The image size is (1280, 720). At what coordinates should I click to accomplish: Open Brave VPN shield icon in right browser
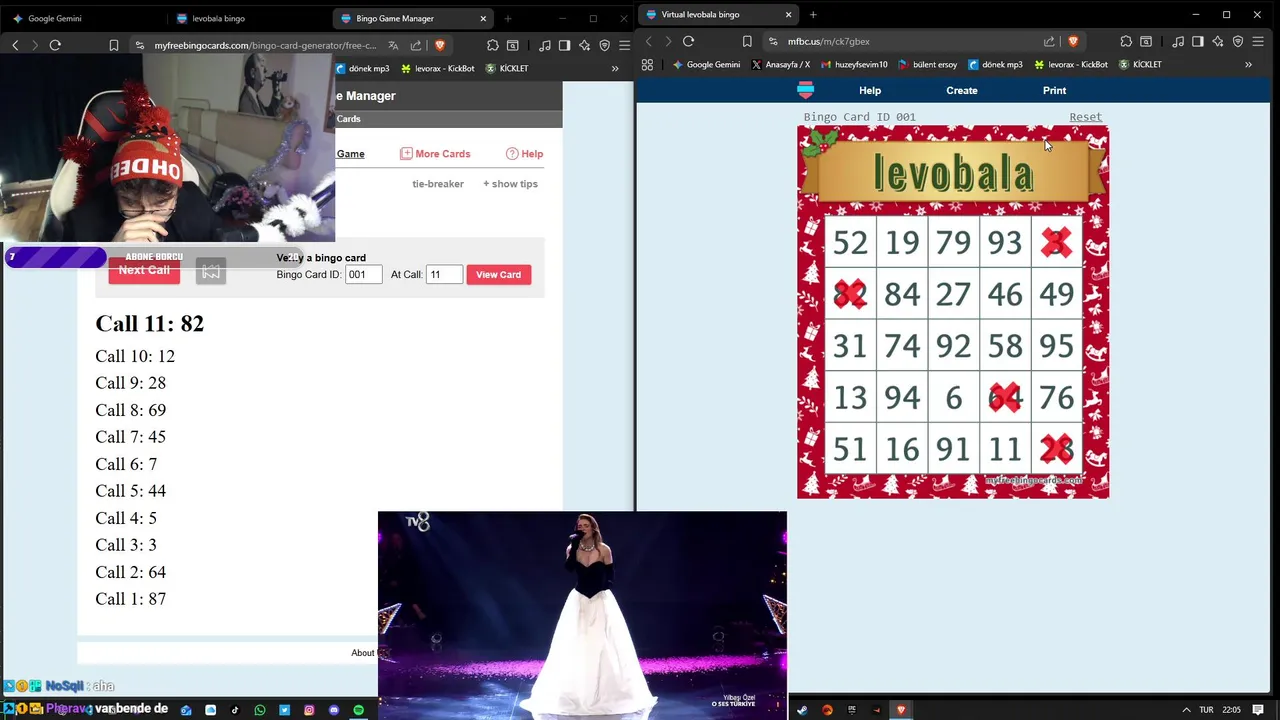(1238, 41)
